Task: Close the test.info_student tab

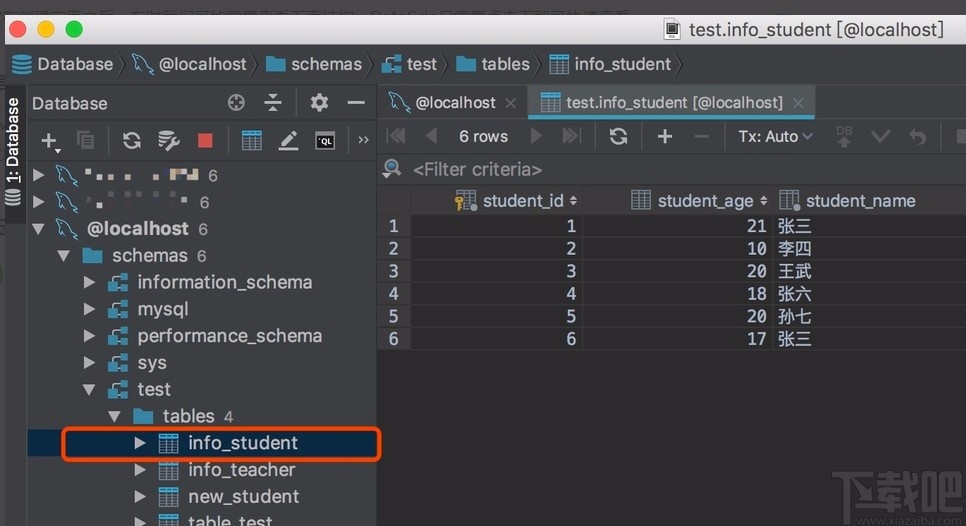Action: tap(798, 103)
